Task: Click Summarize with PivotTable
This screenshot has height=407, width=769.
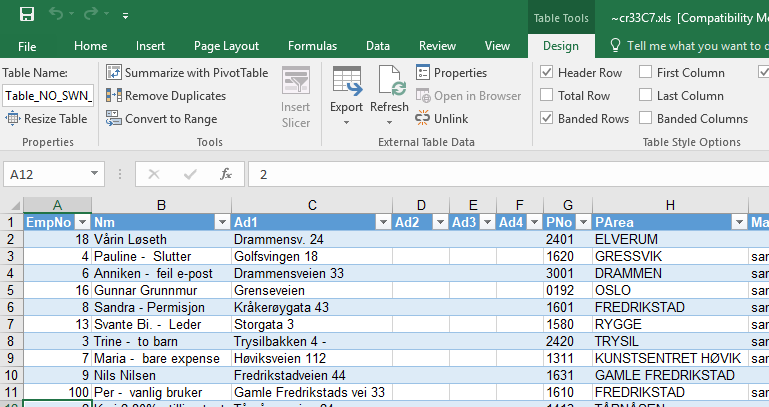Action: pos(187,73)
